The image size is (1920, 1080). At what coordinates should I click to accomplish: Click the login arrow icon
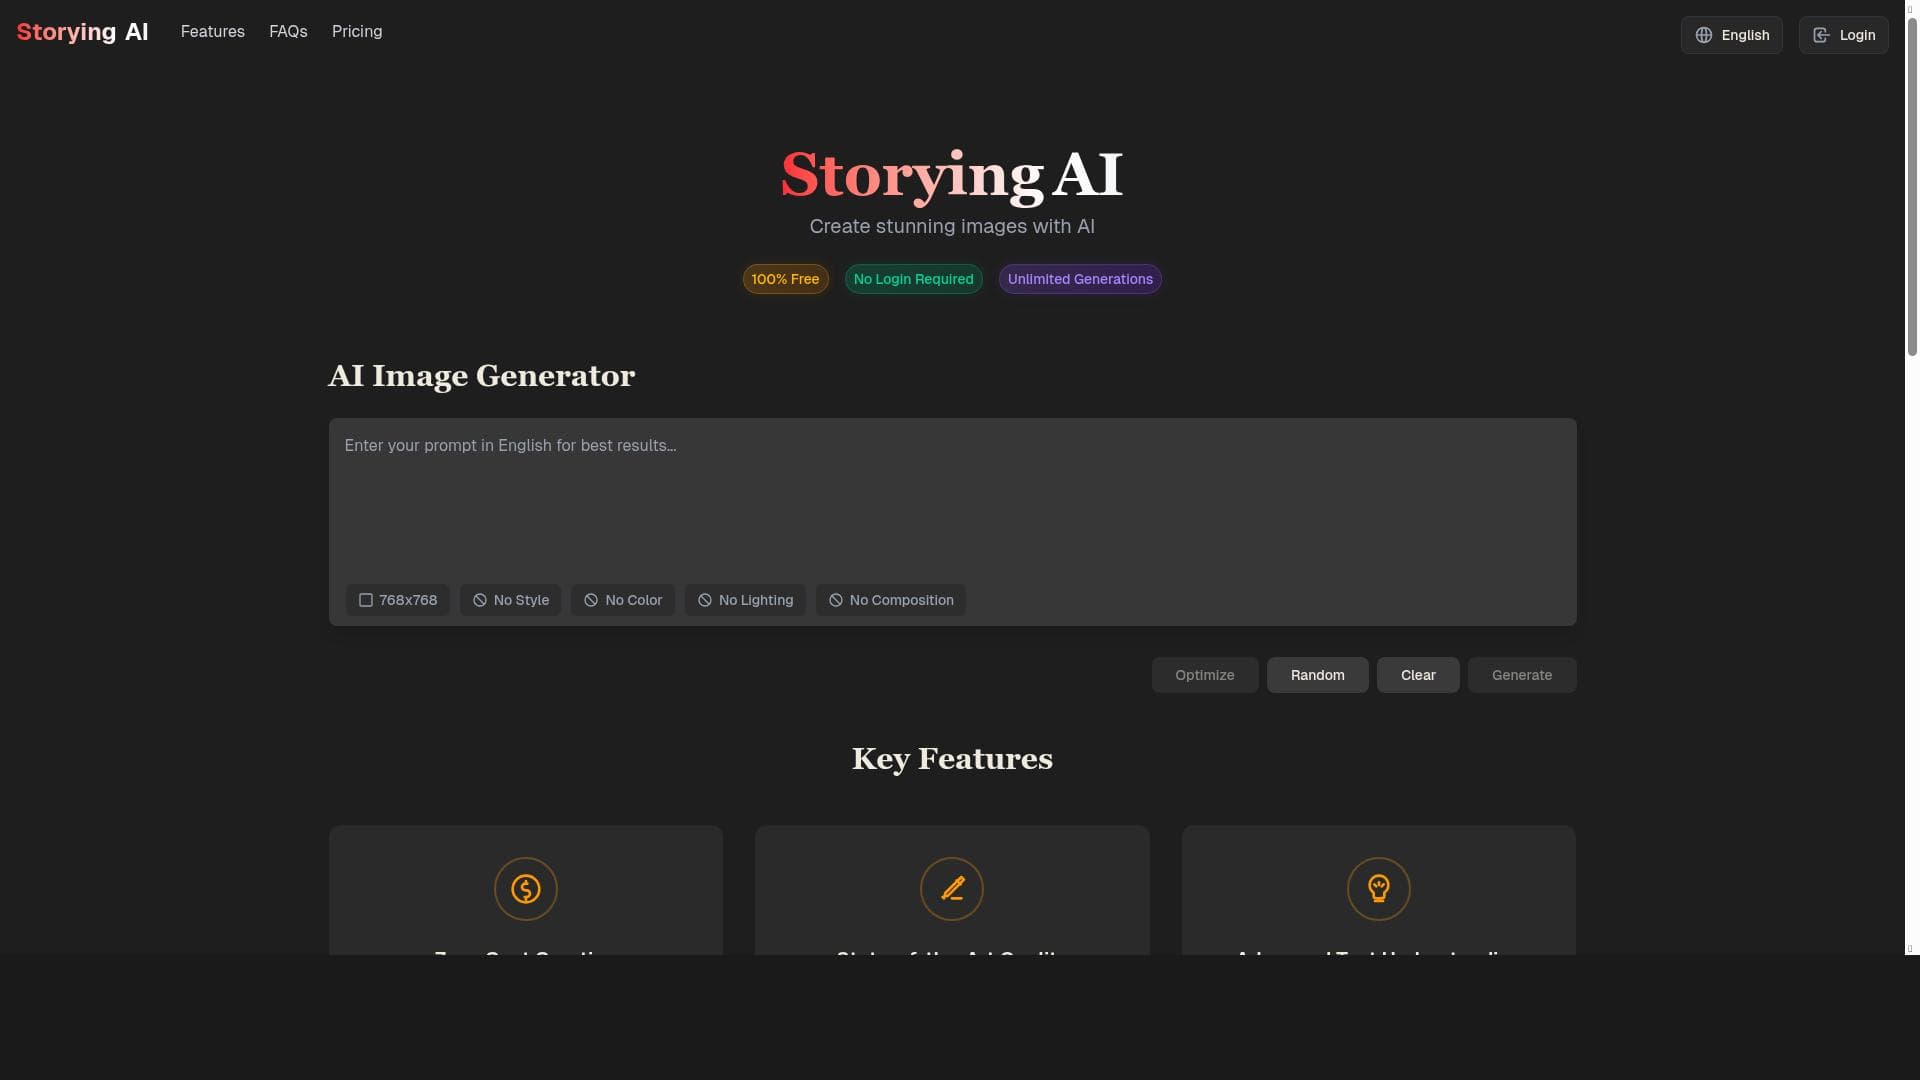click(1821, 35)
